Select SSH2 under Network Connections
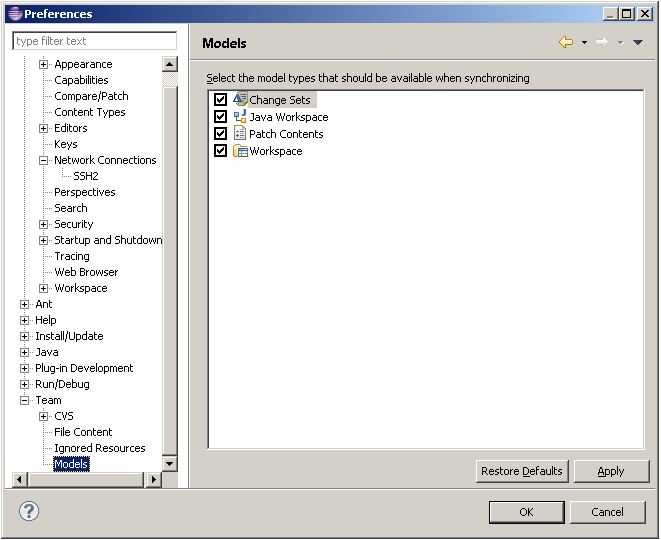 pyautogui.click(x=86, y=176)
